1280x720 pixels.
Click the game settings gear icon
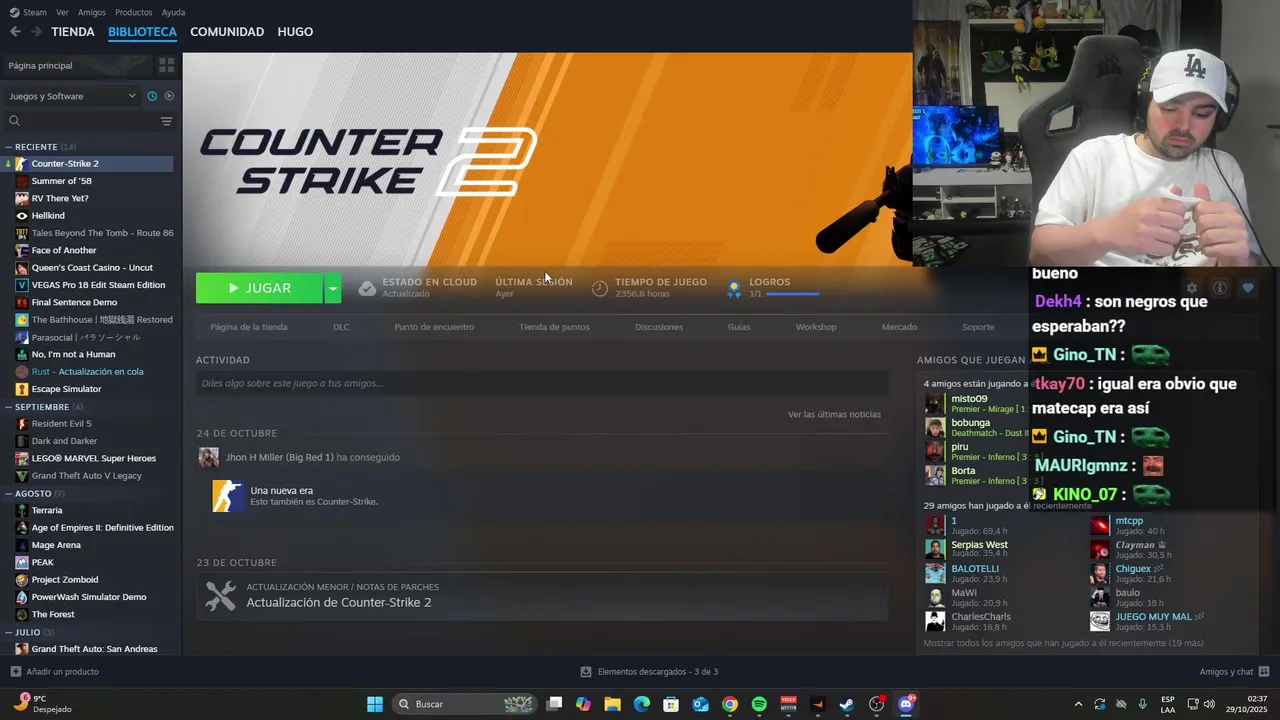pyautogui.click(x=1191, y=288)
